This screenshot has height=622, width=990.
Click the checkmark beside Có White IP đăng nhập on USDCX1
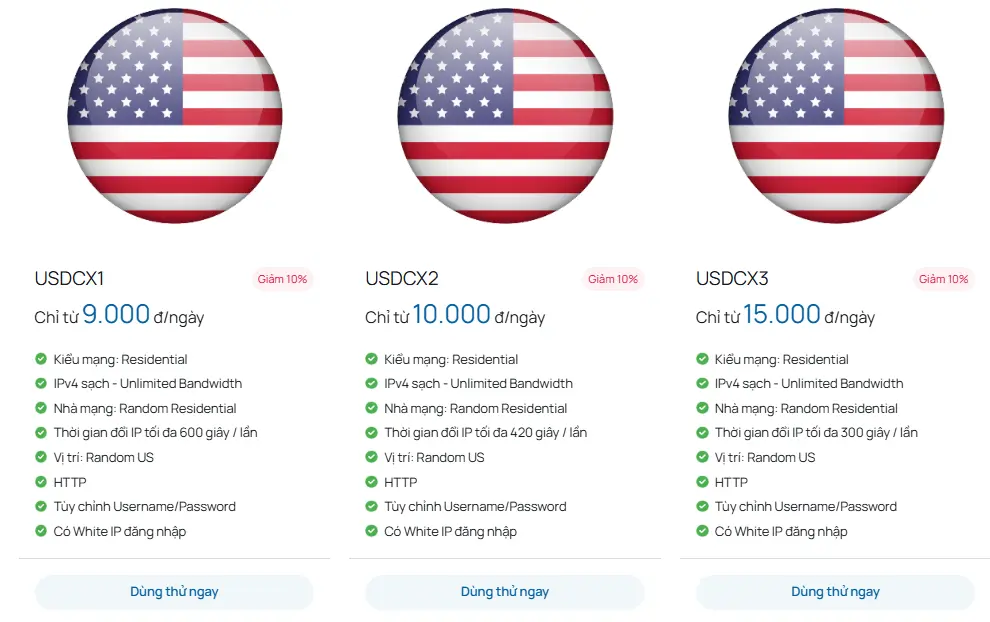point(40,531)
